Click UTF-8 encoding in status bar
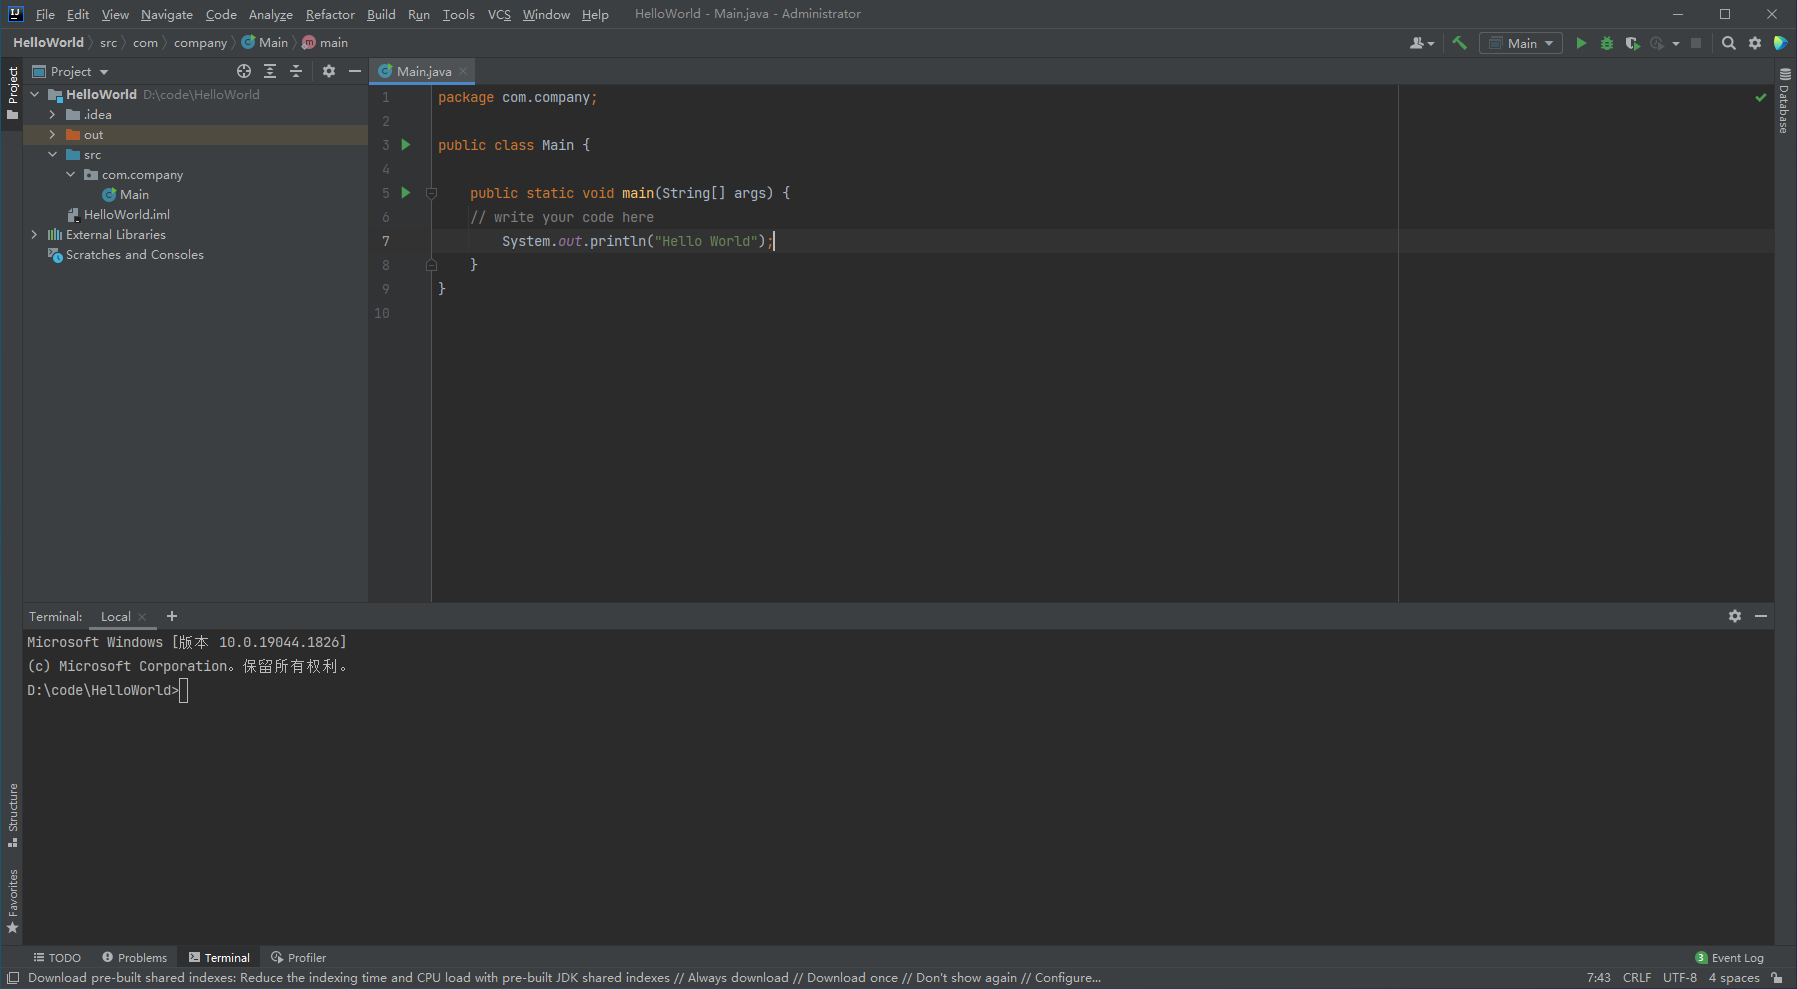The height and width of the screenshot is (989, 1797). tap(1680, 978)
